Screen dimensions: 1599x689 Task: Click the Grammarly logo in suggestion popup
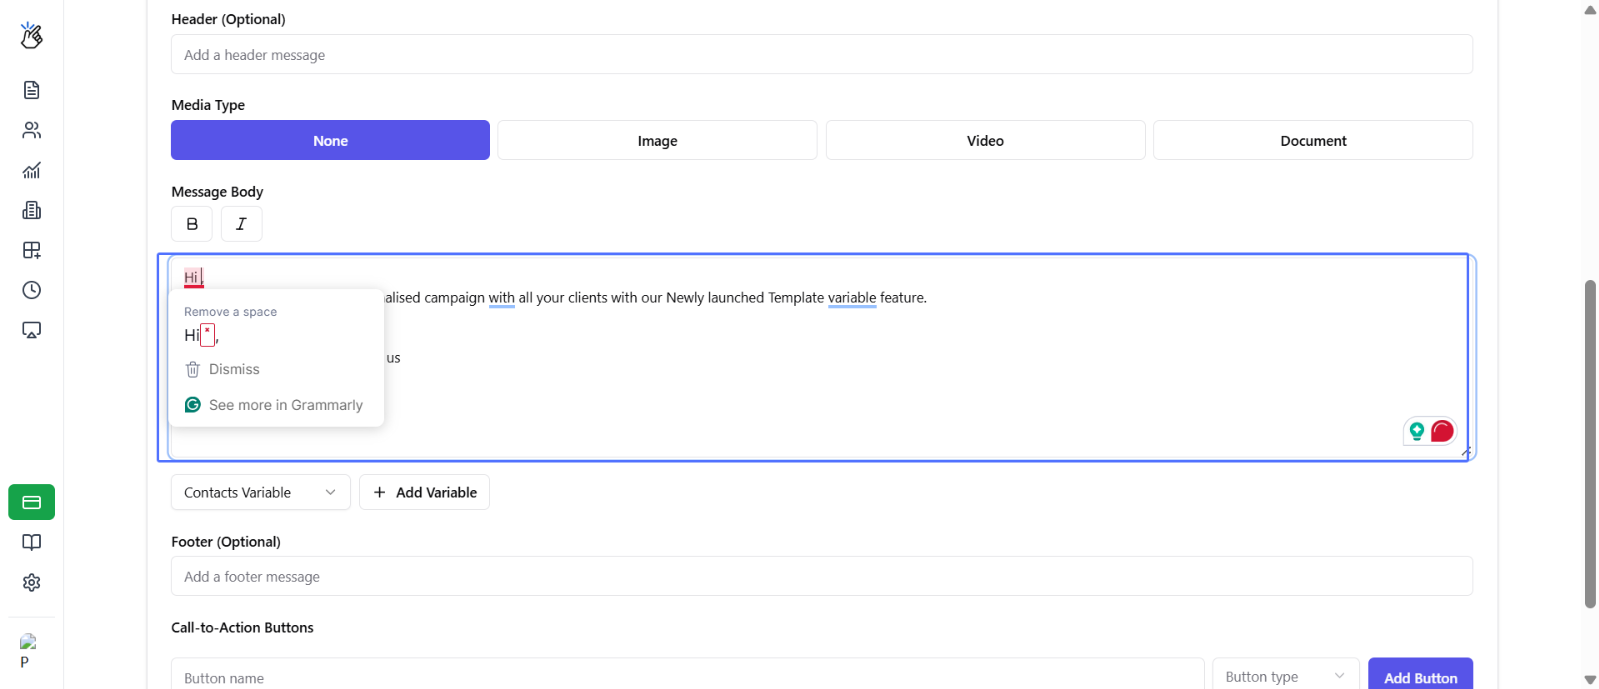(193, 405)
